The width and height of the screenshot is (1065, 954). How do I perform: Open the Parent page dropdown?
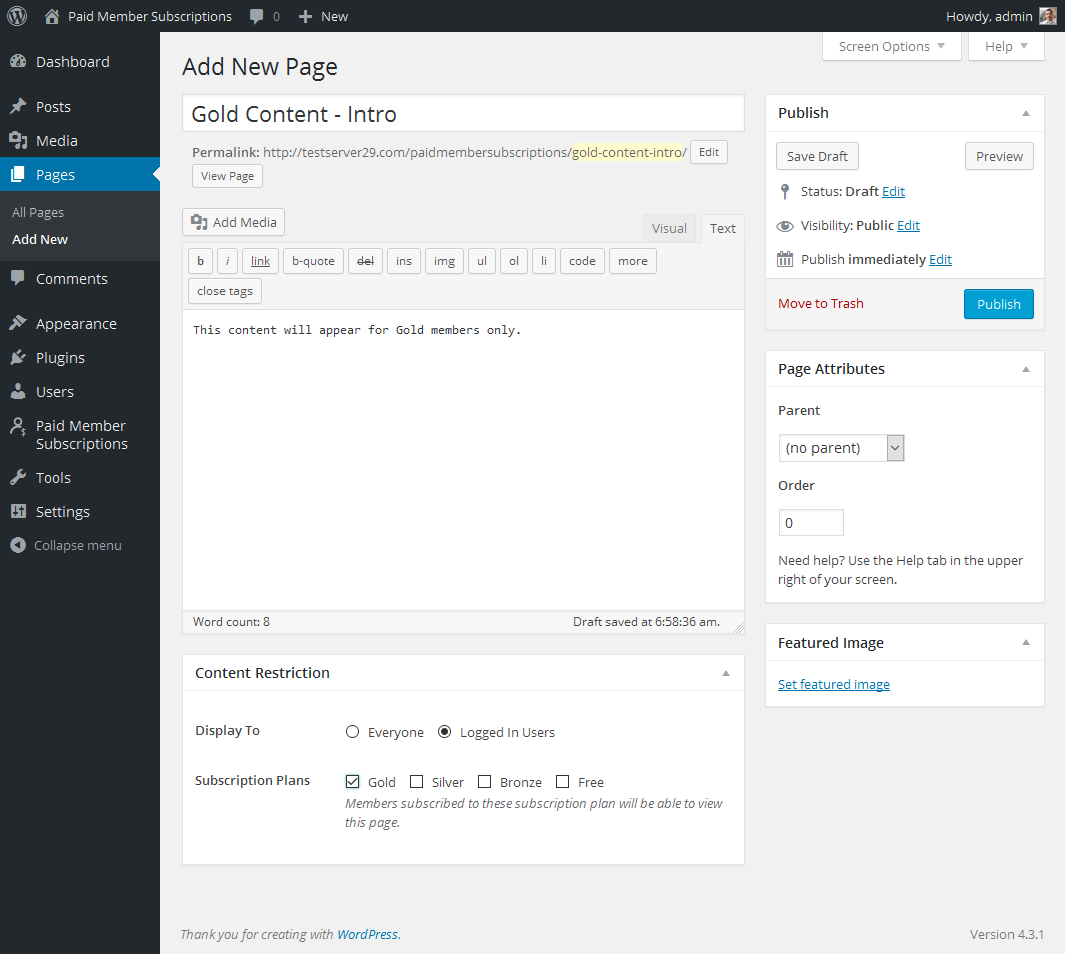pos(841,448)
